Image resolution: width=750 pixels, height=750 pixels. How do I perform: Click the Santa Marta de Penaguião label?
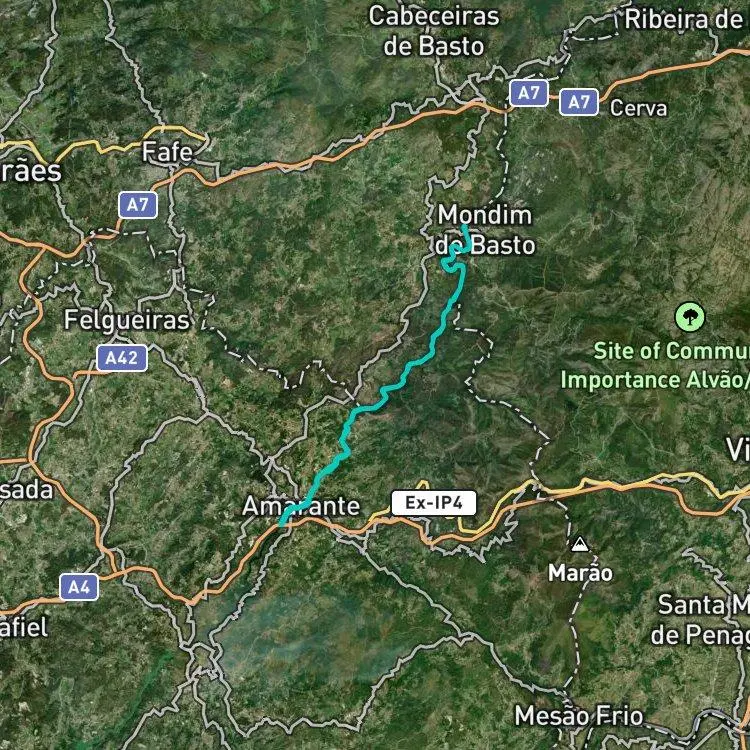(x=701, y=620)
